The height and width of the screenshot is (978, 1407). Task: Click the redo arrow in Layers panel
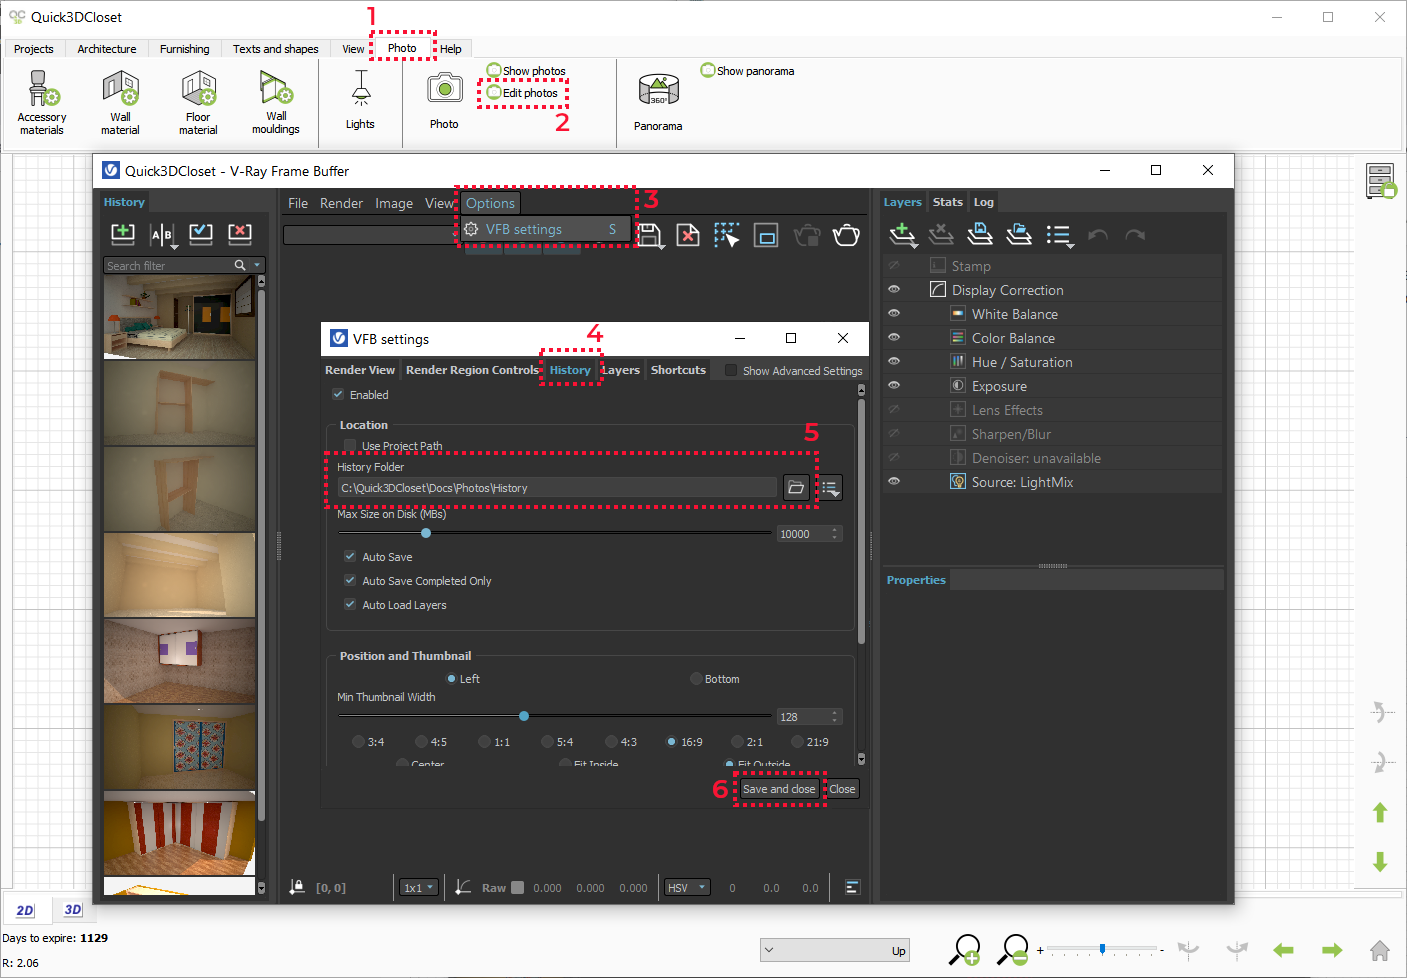coord(1135,235)
